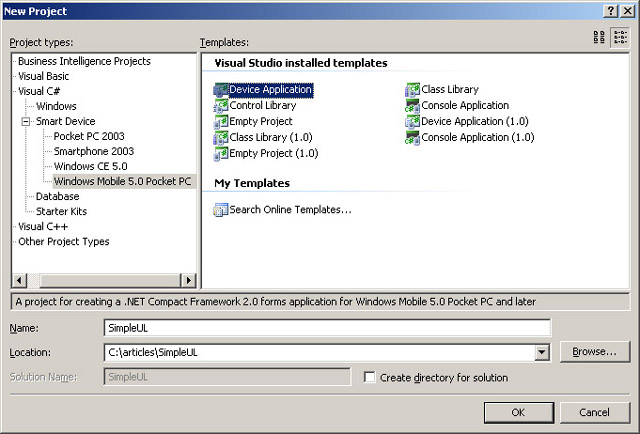Select Pocket PC 2003 project type
The width and height of the screenshot is (640, 434).
click(x=89, y=136)
